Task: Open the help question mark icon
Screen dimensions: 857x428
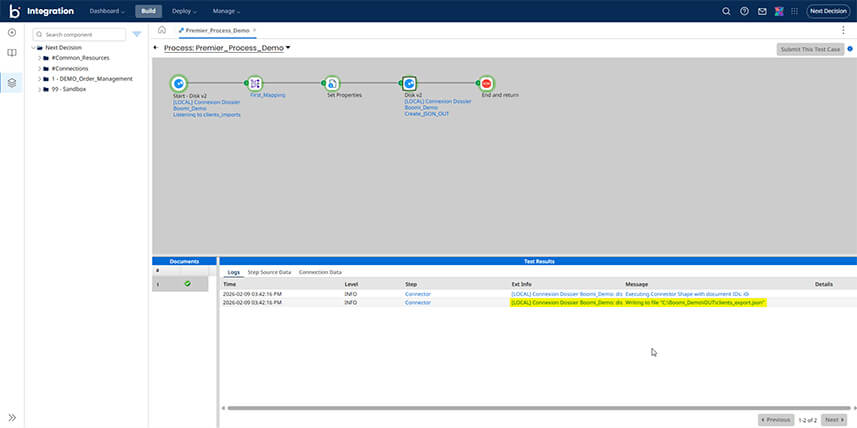Action: pos(744,11)
